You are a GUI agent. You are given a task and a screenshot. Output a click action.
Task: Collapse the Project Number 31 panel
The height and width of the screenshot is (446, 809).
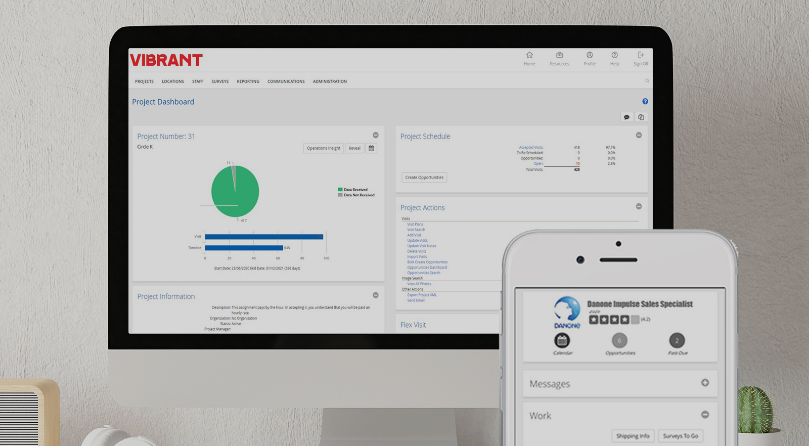pyautogui.click(x=376, y=135)
